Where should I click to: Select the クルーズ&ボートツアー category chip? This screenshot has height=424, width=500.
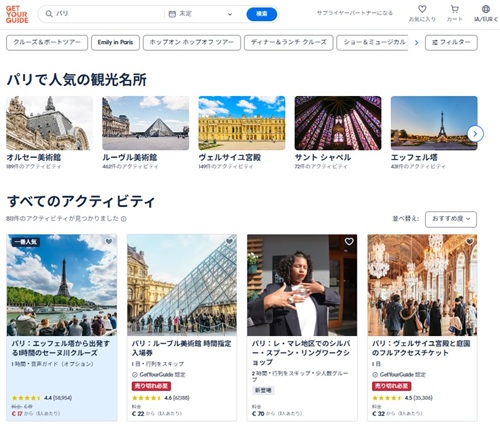47,43
